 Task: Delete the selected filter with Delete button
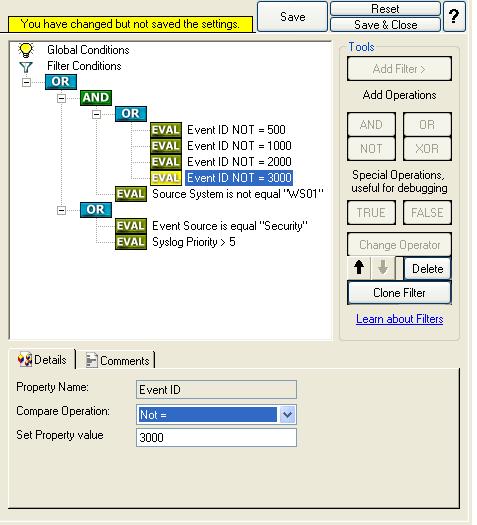click(x=427, y=268)
